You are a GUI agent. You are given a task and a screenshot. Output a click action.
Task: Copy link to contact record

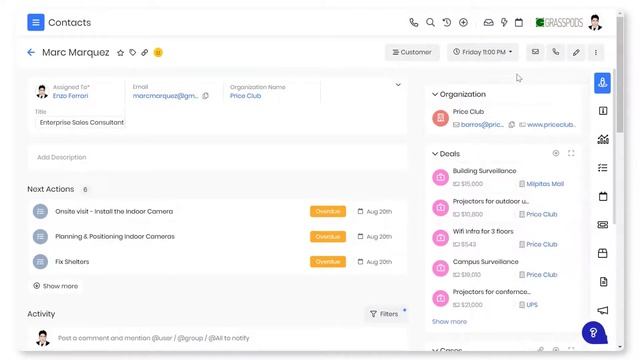pyautogui.click(x=144, y=52)
